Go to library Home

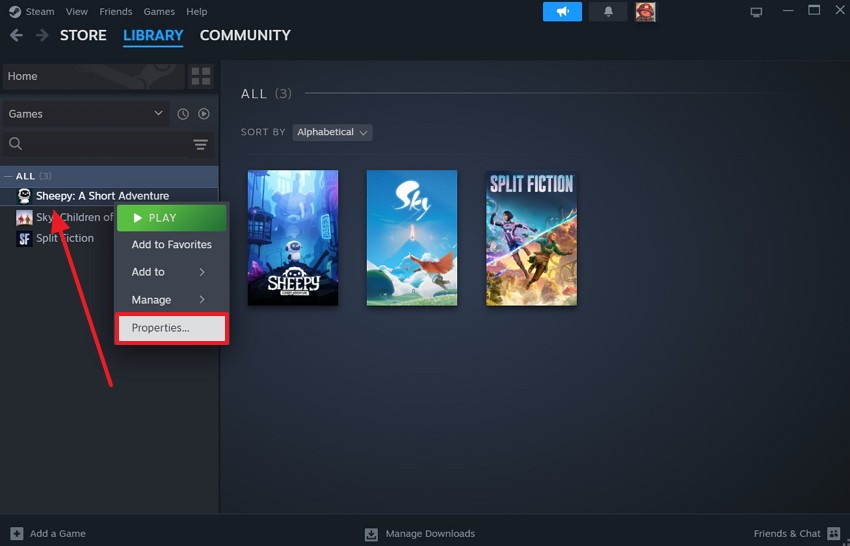click(93, 76)
